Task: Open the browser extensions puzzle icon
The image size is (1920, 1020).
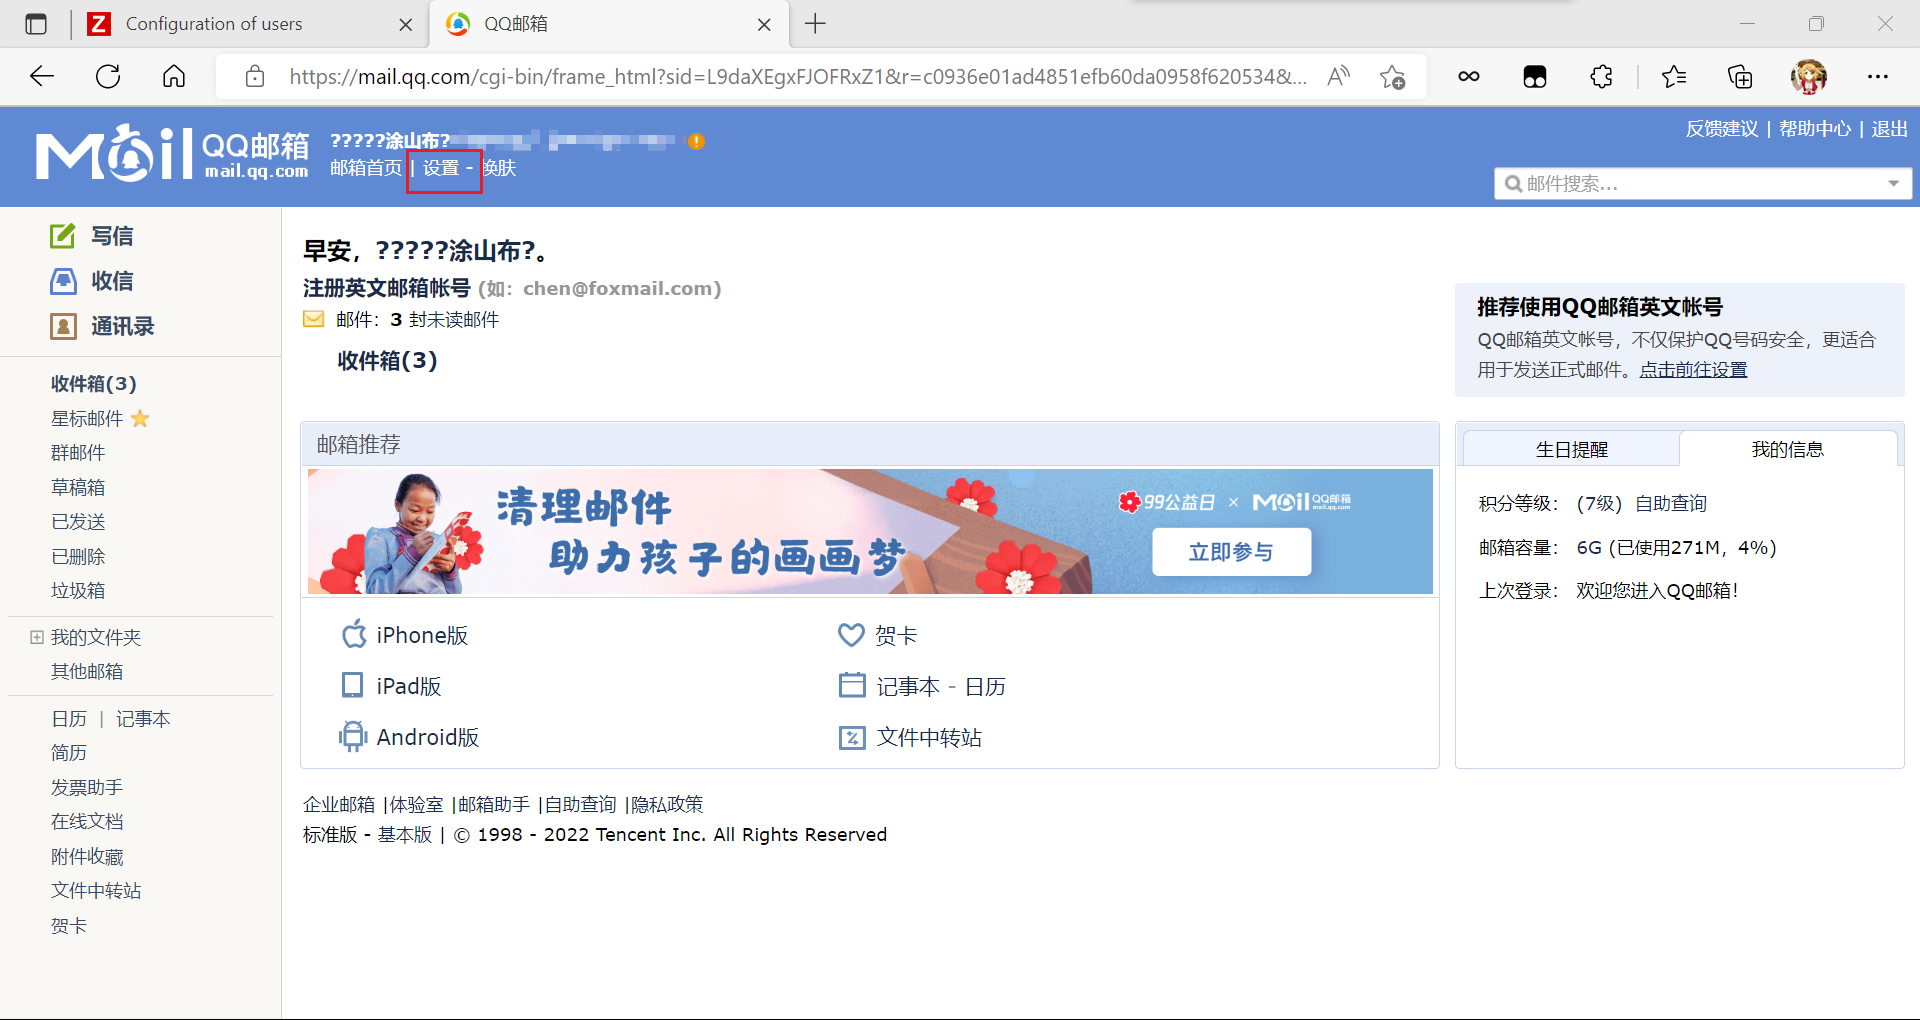Action: 1601,77
